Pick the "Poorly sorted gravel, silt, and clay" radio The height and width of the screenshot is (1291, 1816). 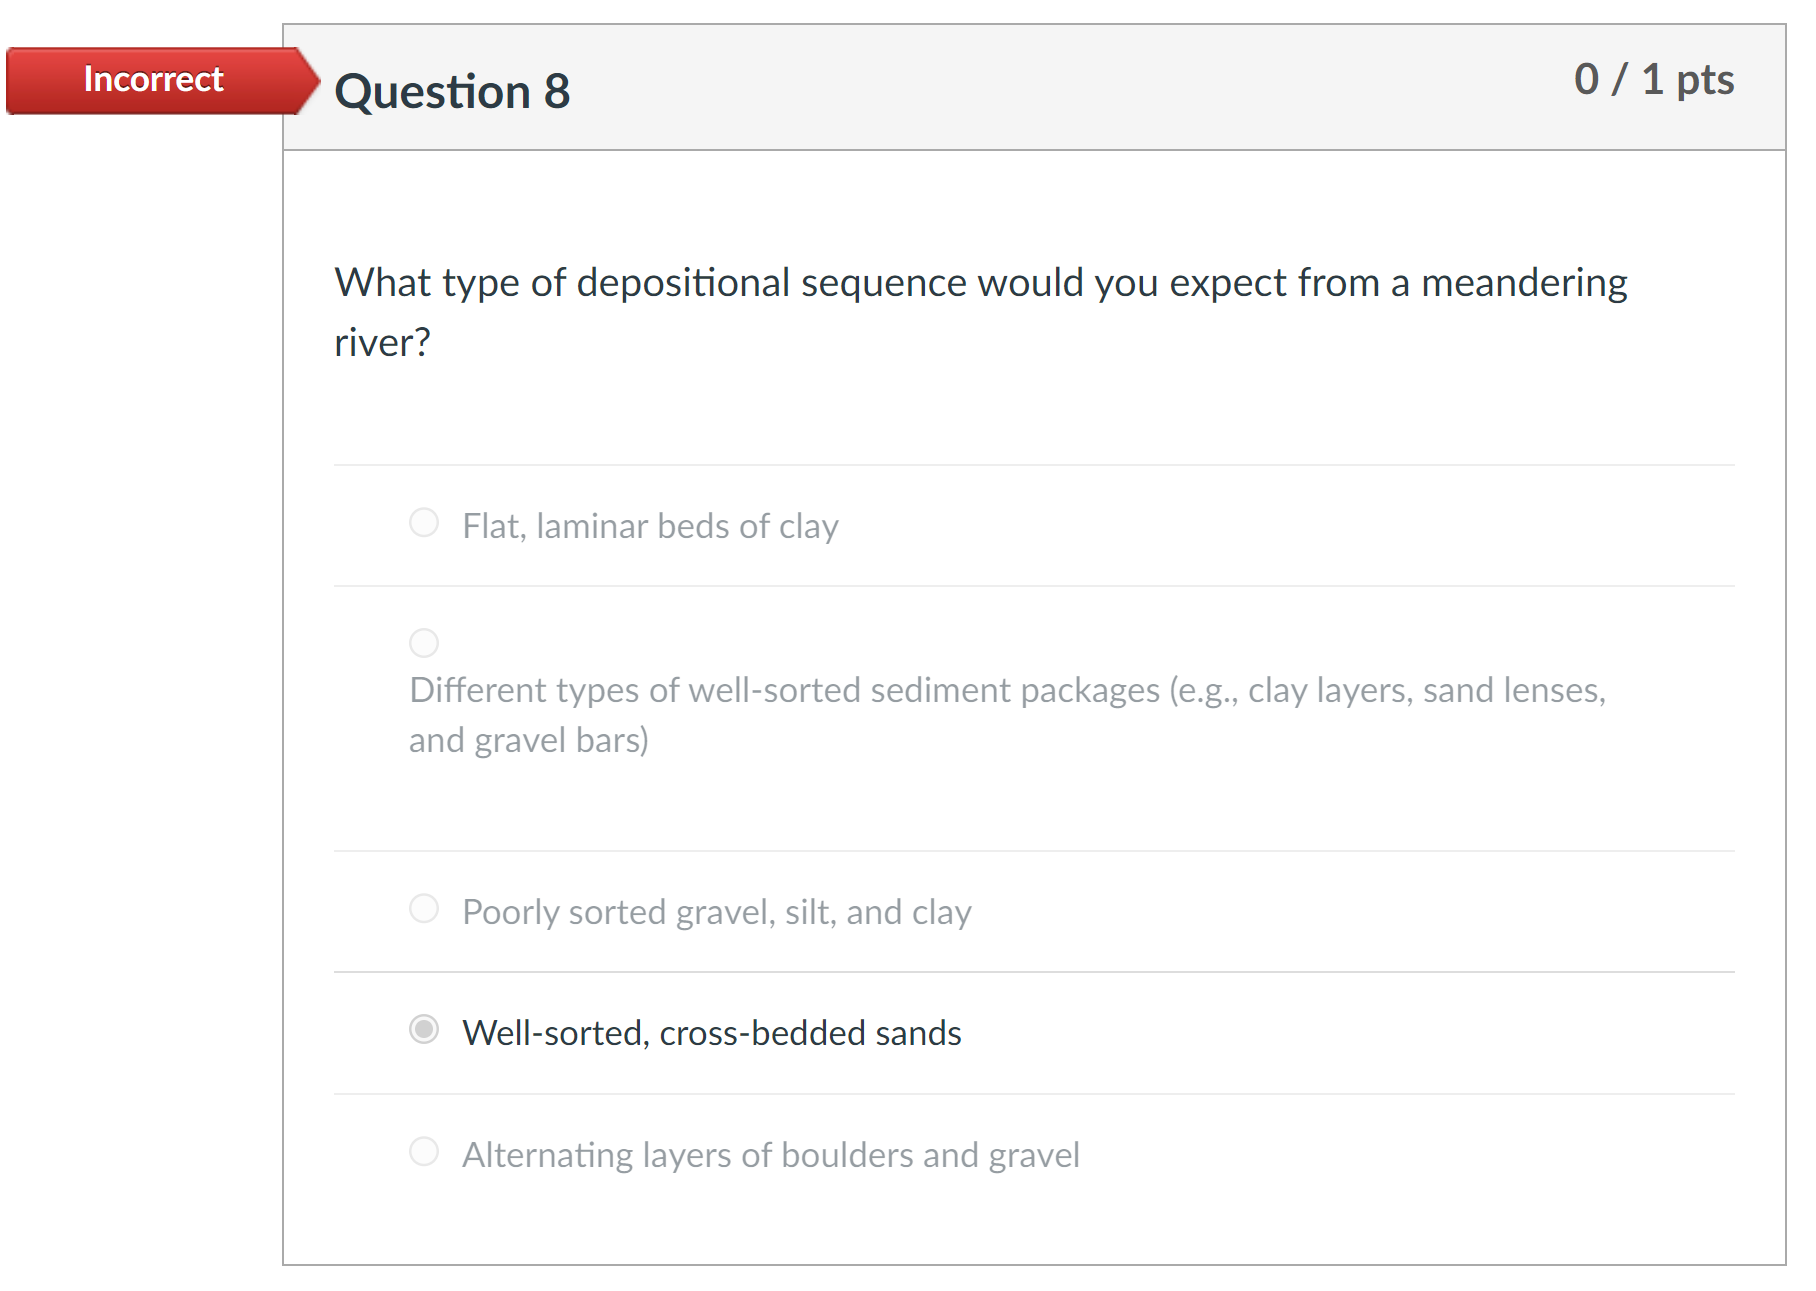pyautogui.click(x=424, y=909)
